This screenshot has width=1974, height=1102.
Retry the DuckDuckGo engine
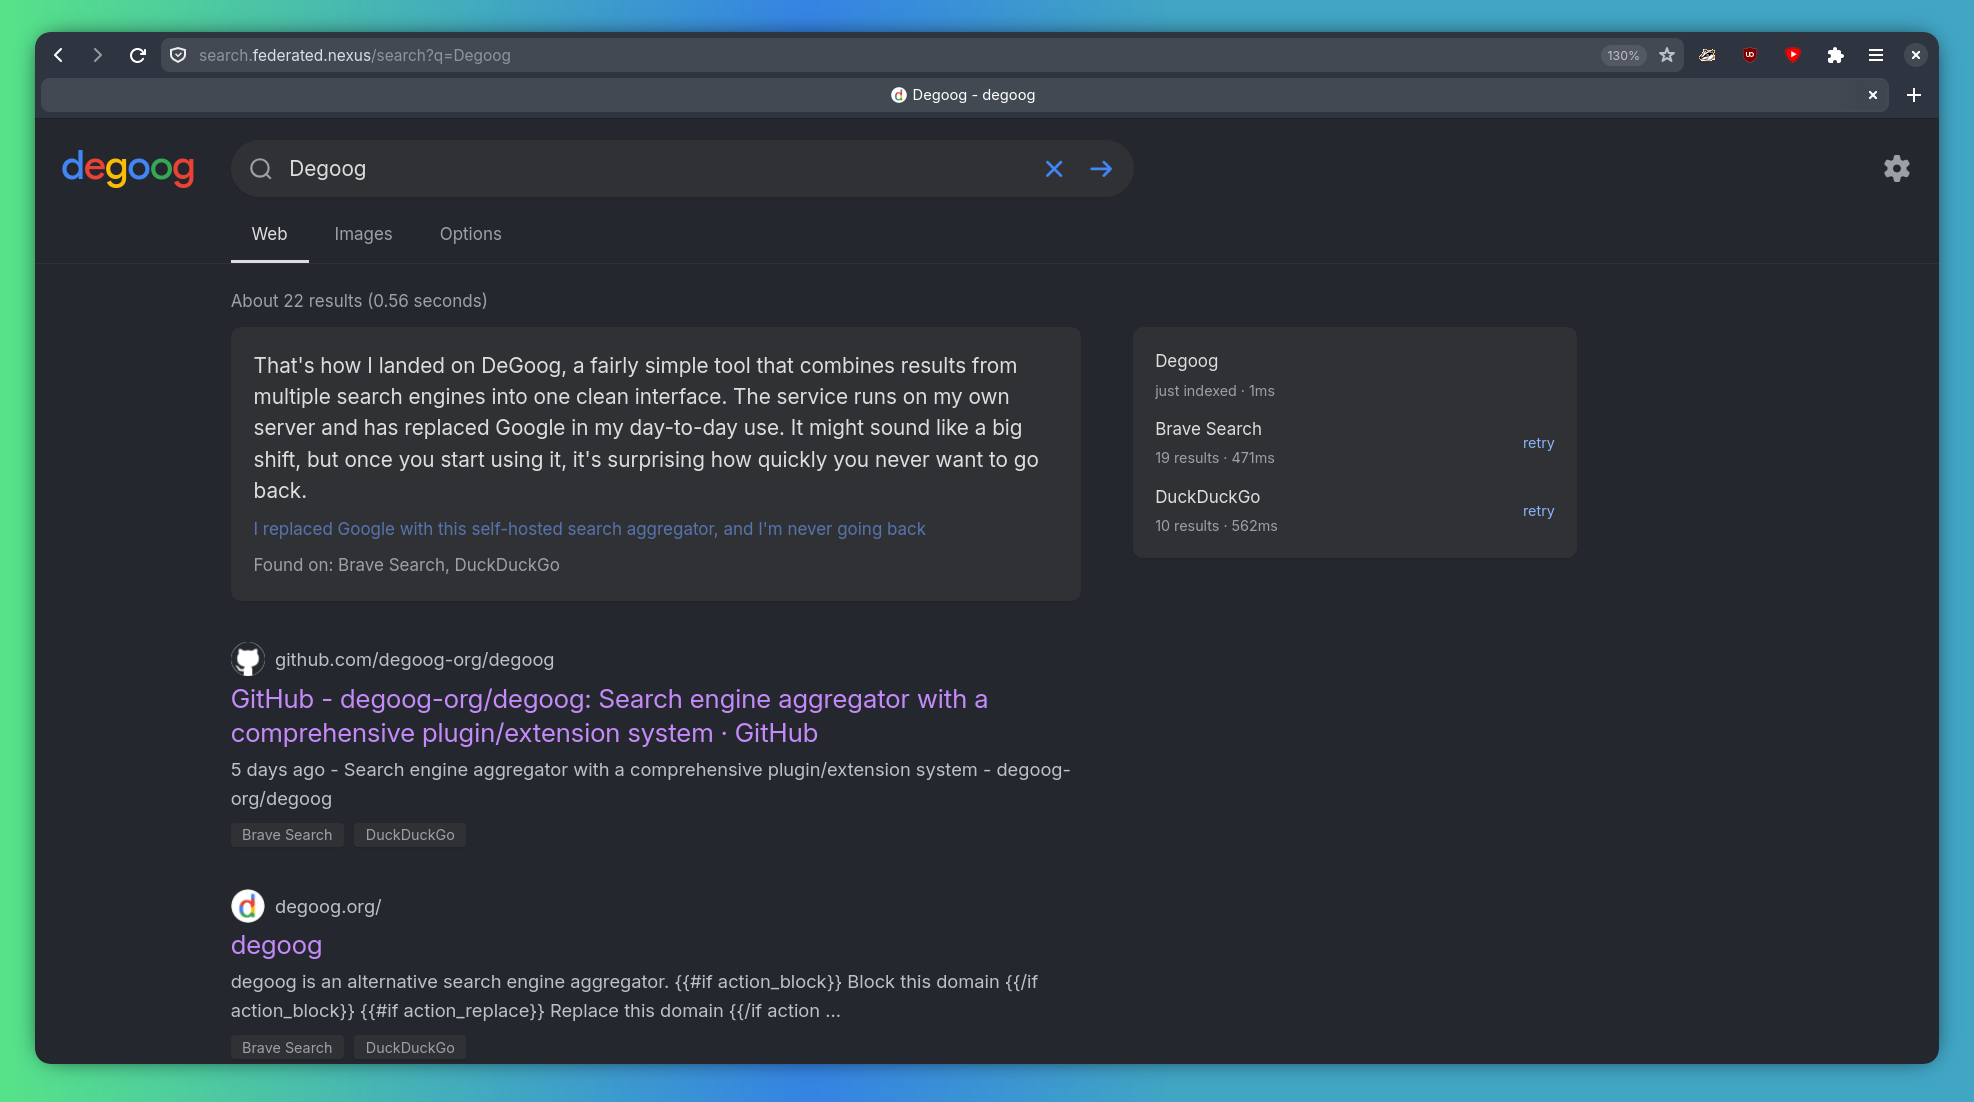point(1538,511)
